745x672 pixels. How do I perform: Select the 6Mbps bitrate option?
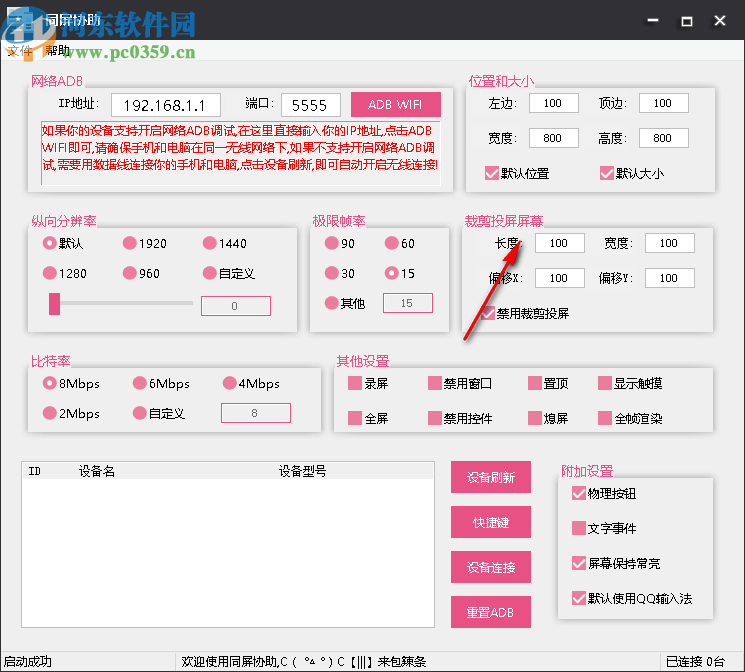(139, 383)
